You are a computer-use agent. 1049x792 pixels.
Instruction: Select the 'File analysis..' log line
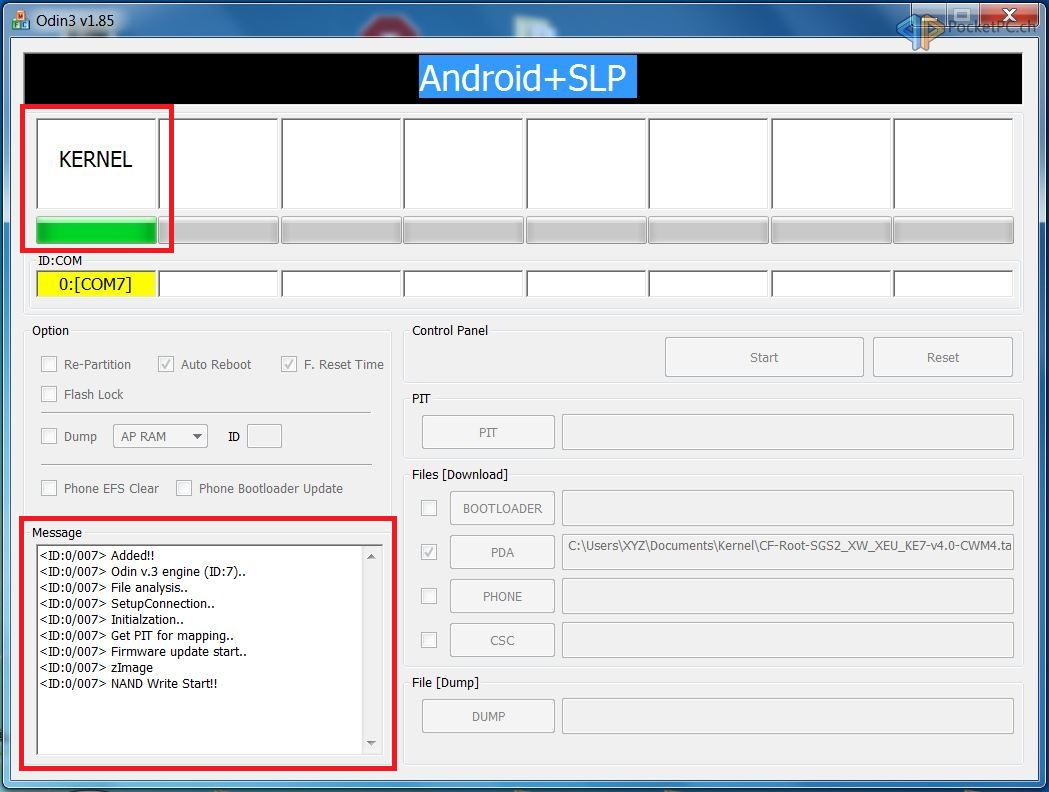(x=114, y=587)
